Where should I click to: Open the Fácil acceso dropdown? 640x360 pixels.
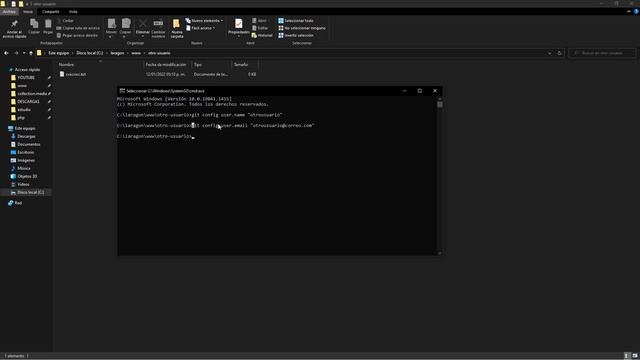point(201,28)
